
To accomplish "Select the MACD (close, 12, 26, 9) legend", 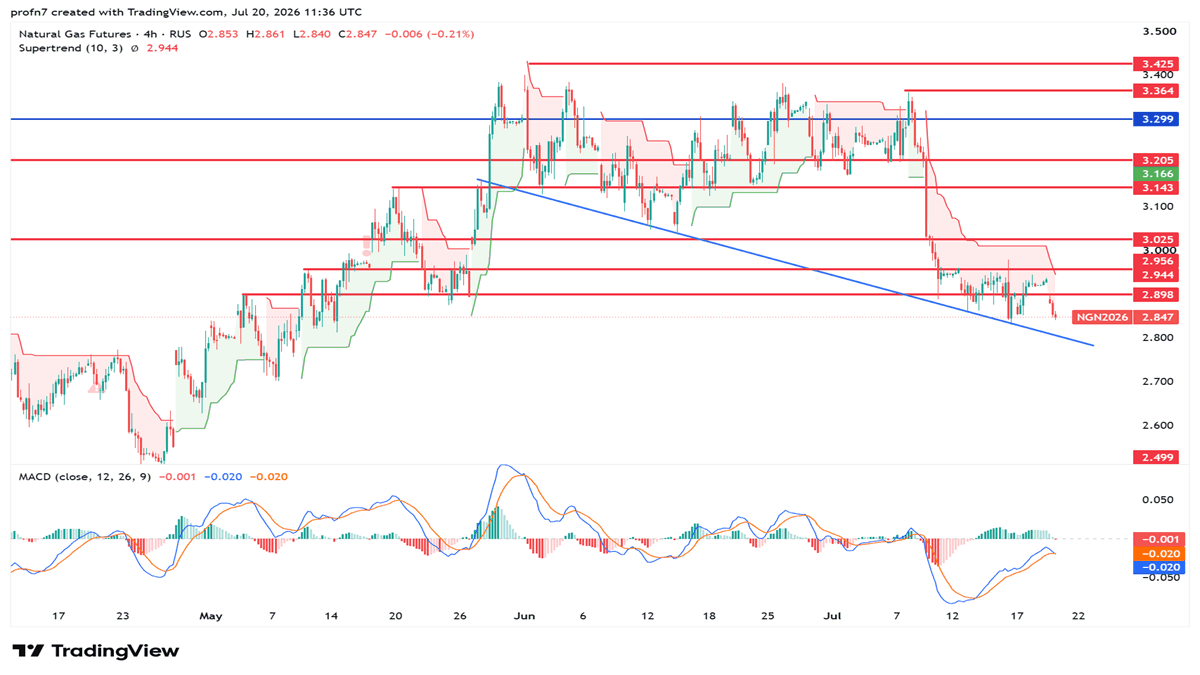I will point(85,476).
